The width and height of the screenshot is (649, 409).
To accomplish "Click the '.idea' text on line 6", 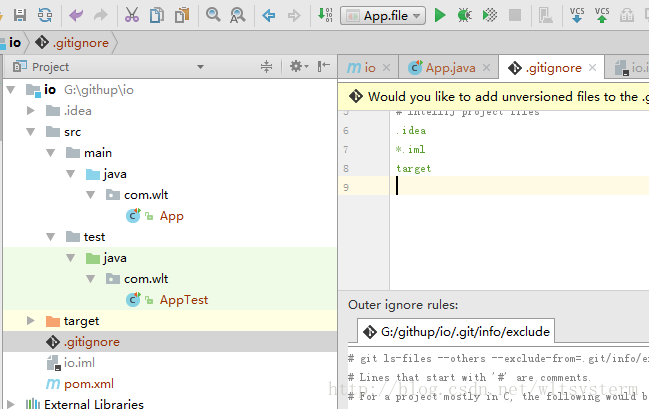I will click(411, 130).
